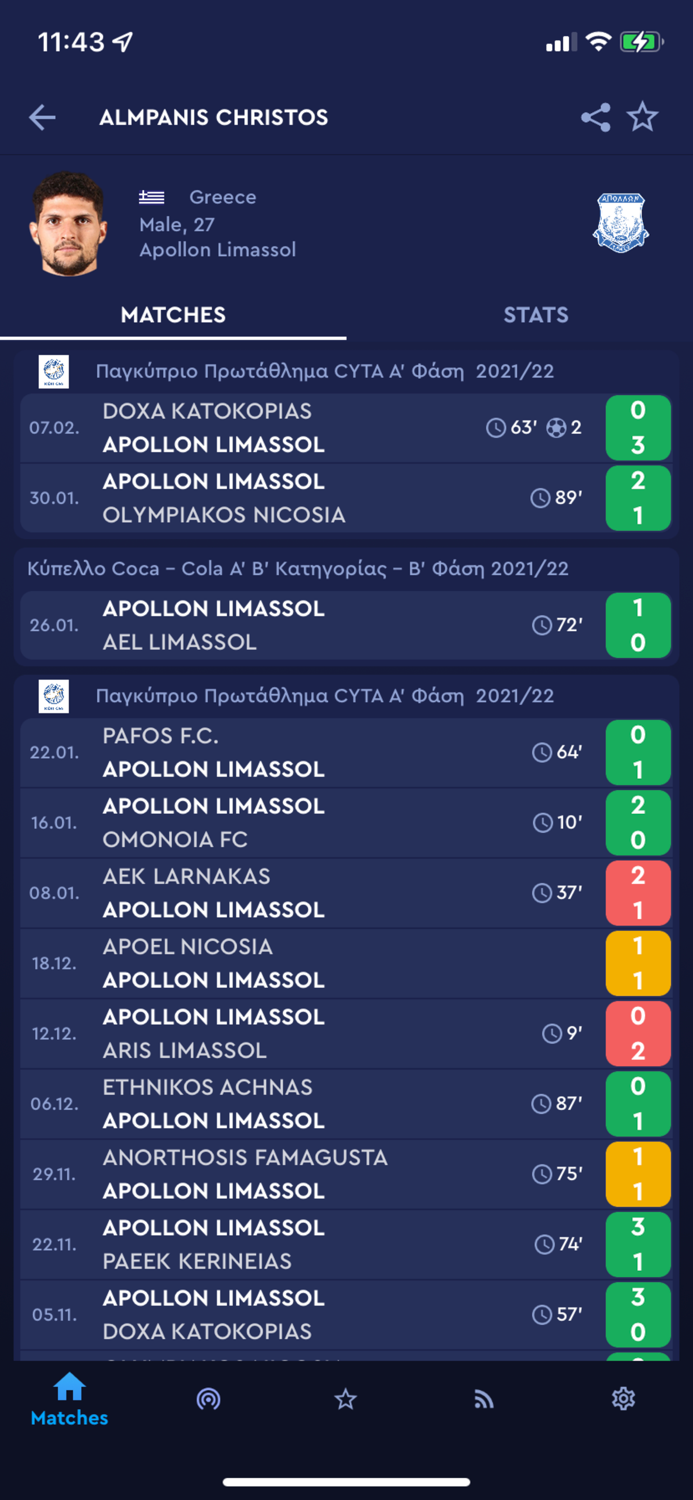Open the Apollon Limassol club crest

click(x=620, y=223)
